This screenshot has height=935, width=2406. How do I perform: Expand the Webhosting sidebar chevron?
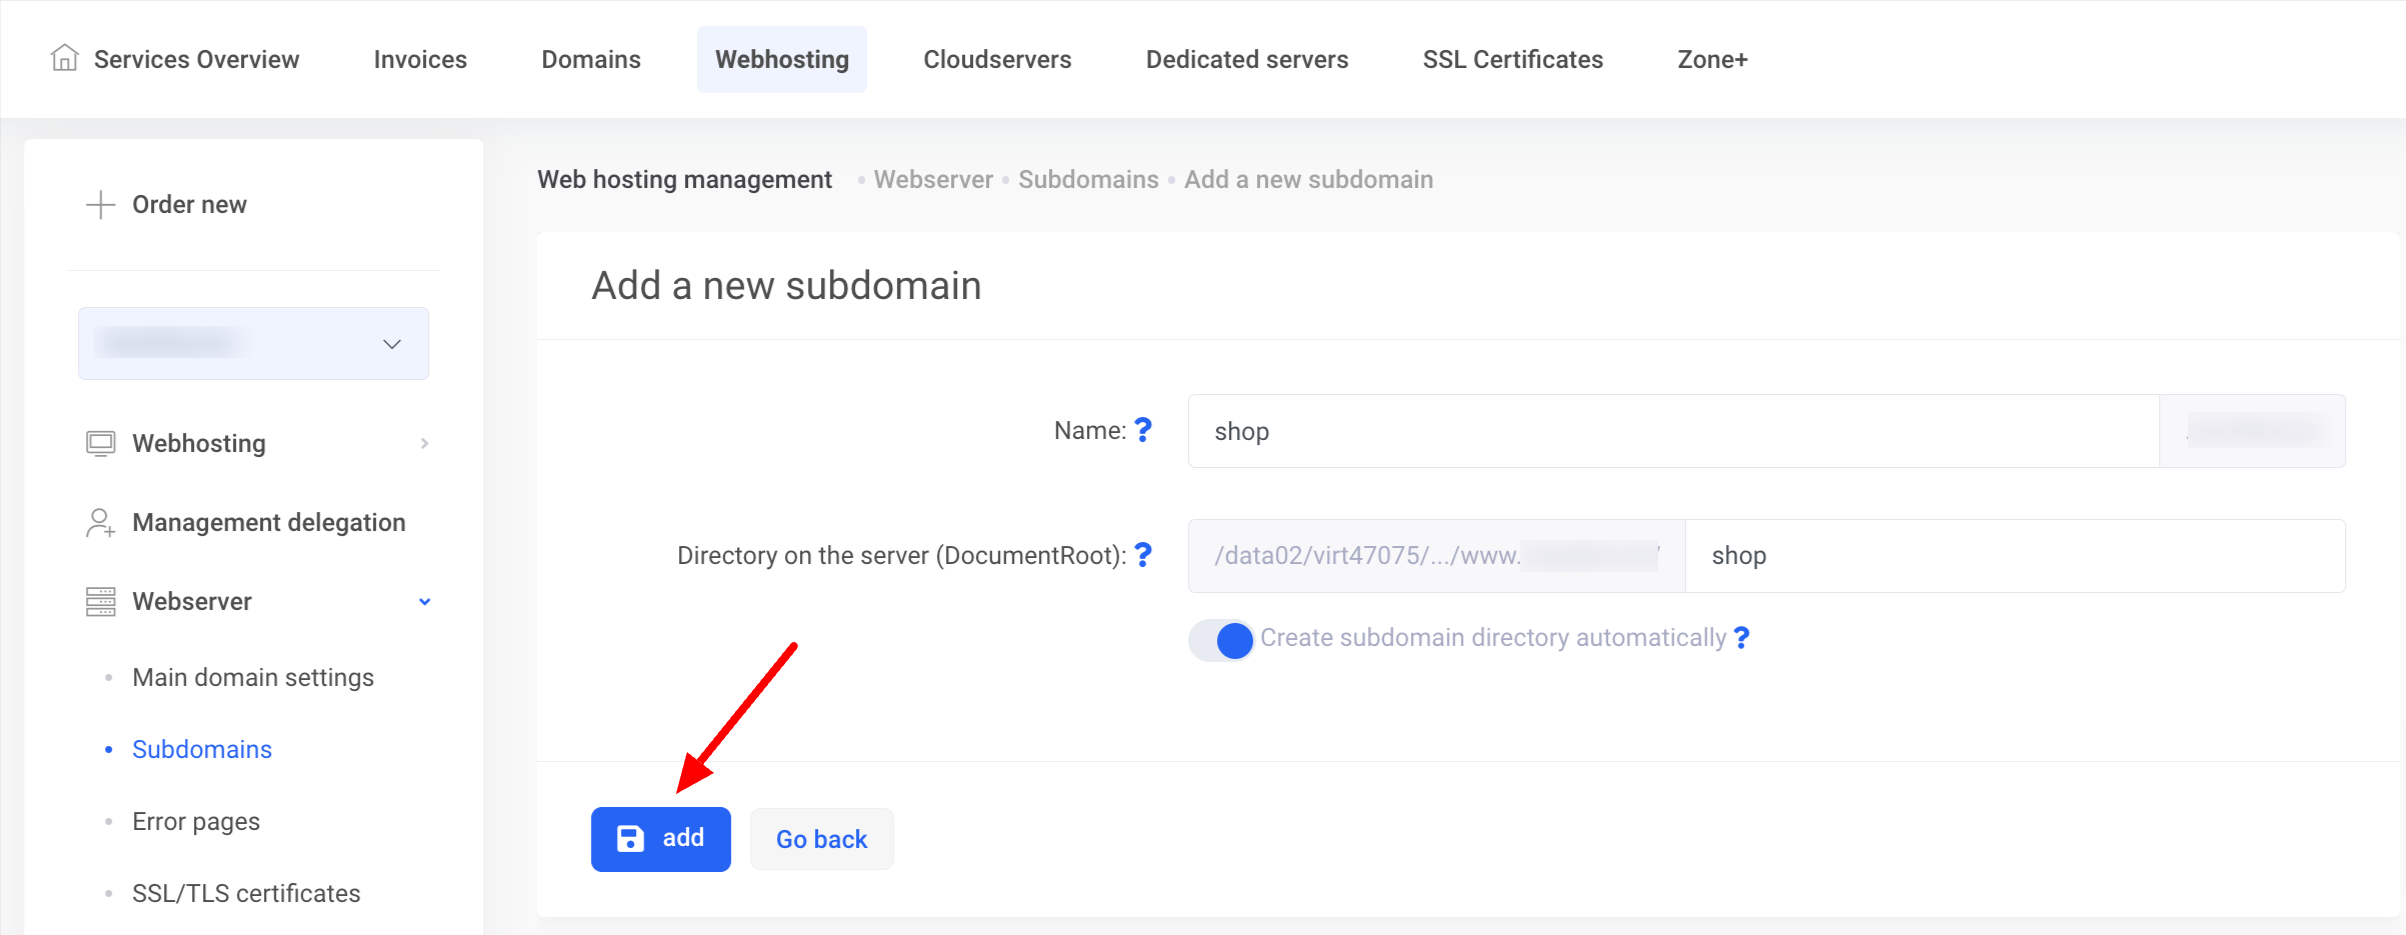[425, 443]
